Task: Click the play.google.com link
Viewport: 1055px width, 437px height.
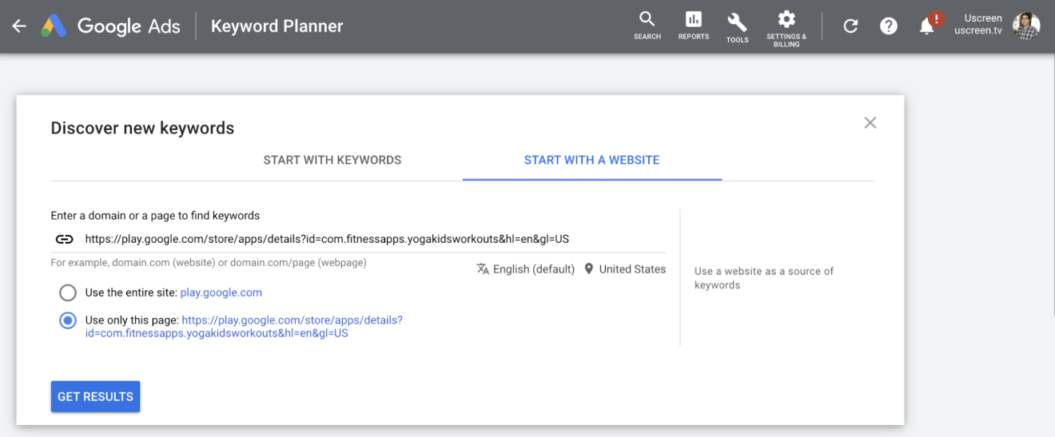Action: click(x=221, y=293)
